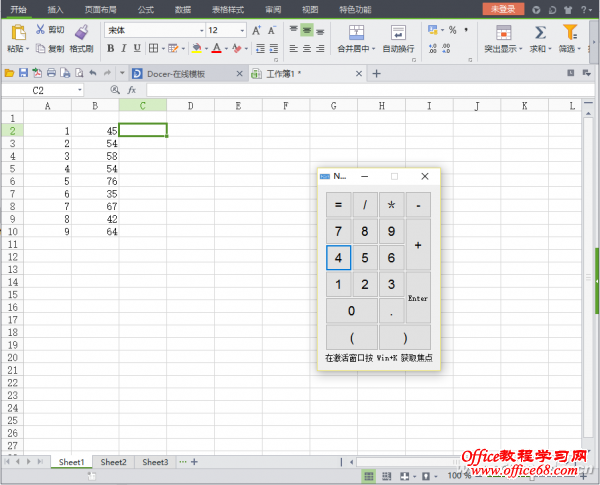Open the Insert (插入) ribbon tab
The image size is (600, 485).
point(55,8)
